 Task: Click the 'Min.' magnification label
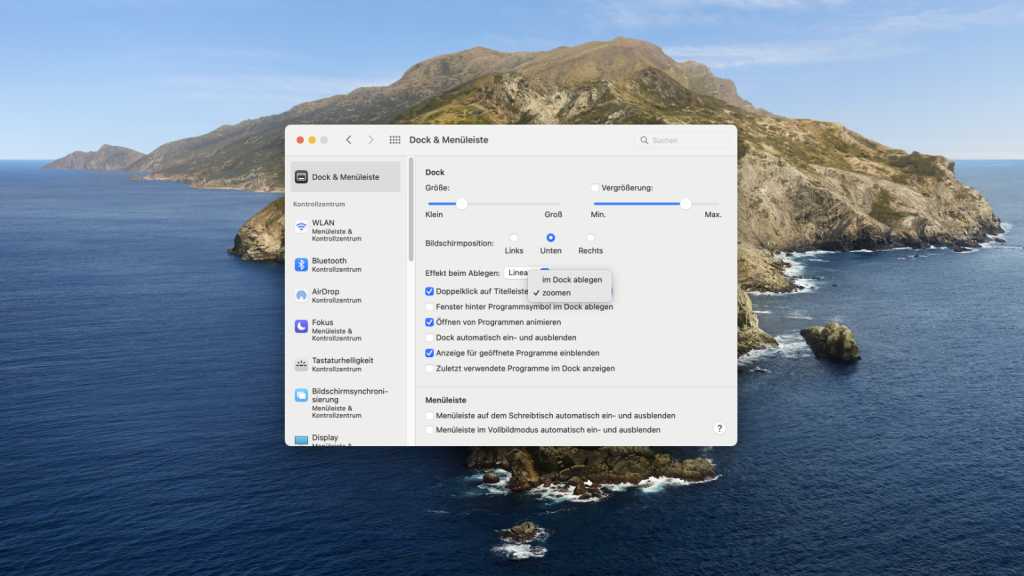[598, 214]
